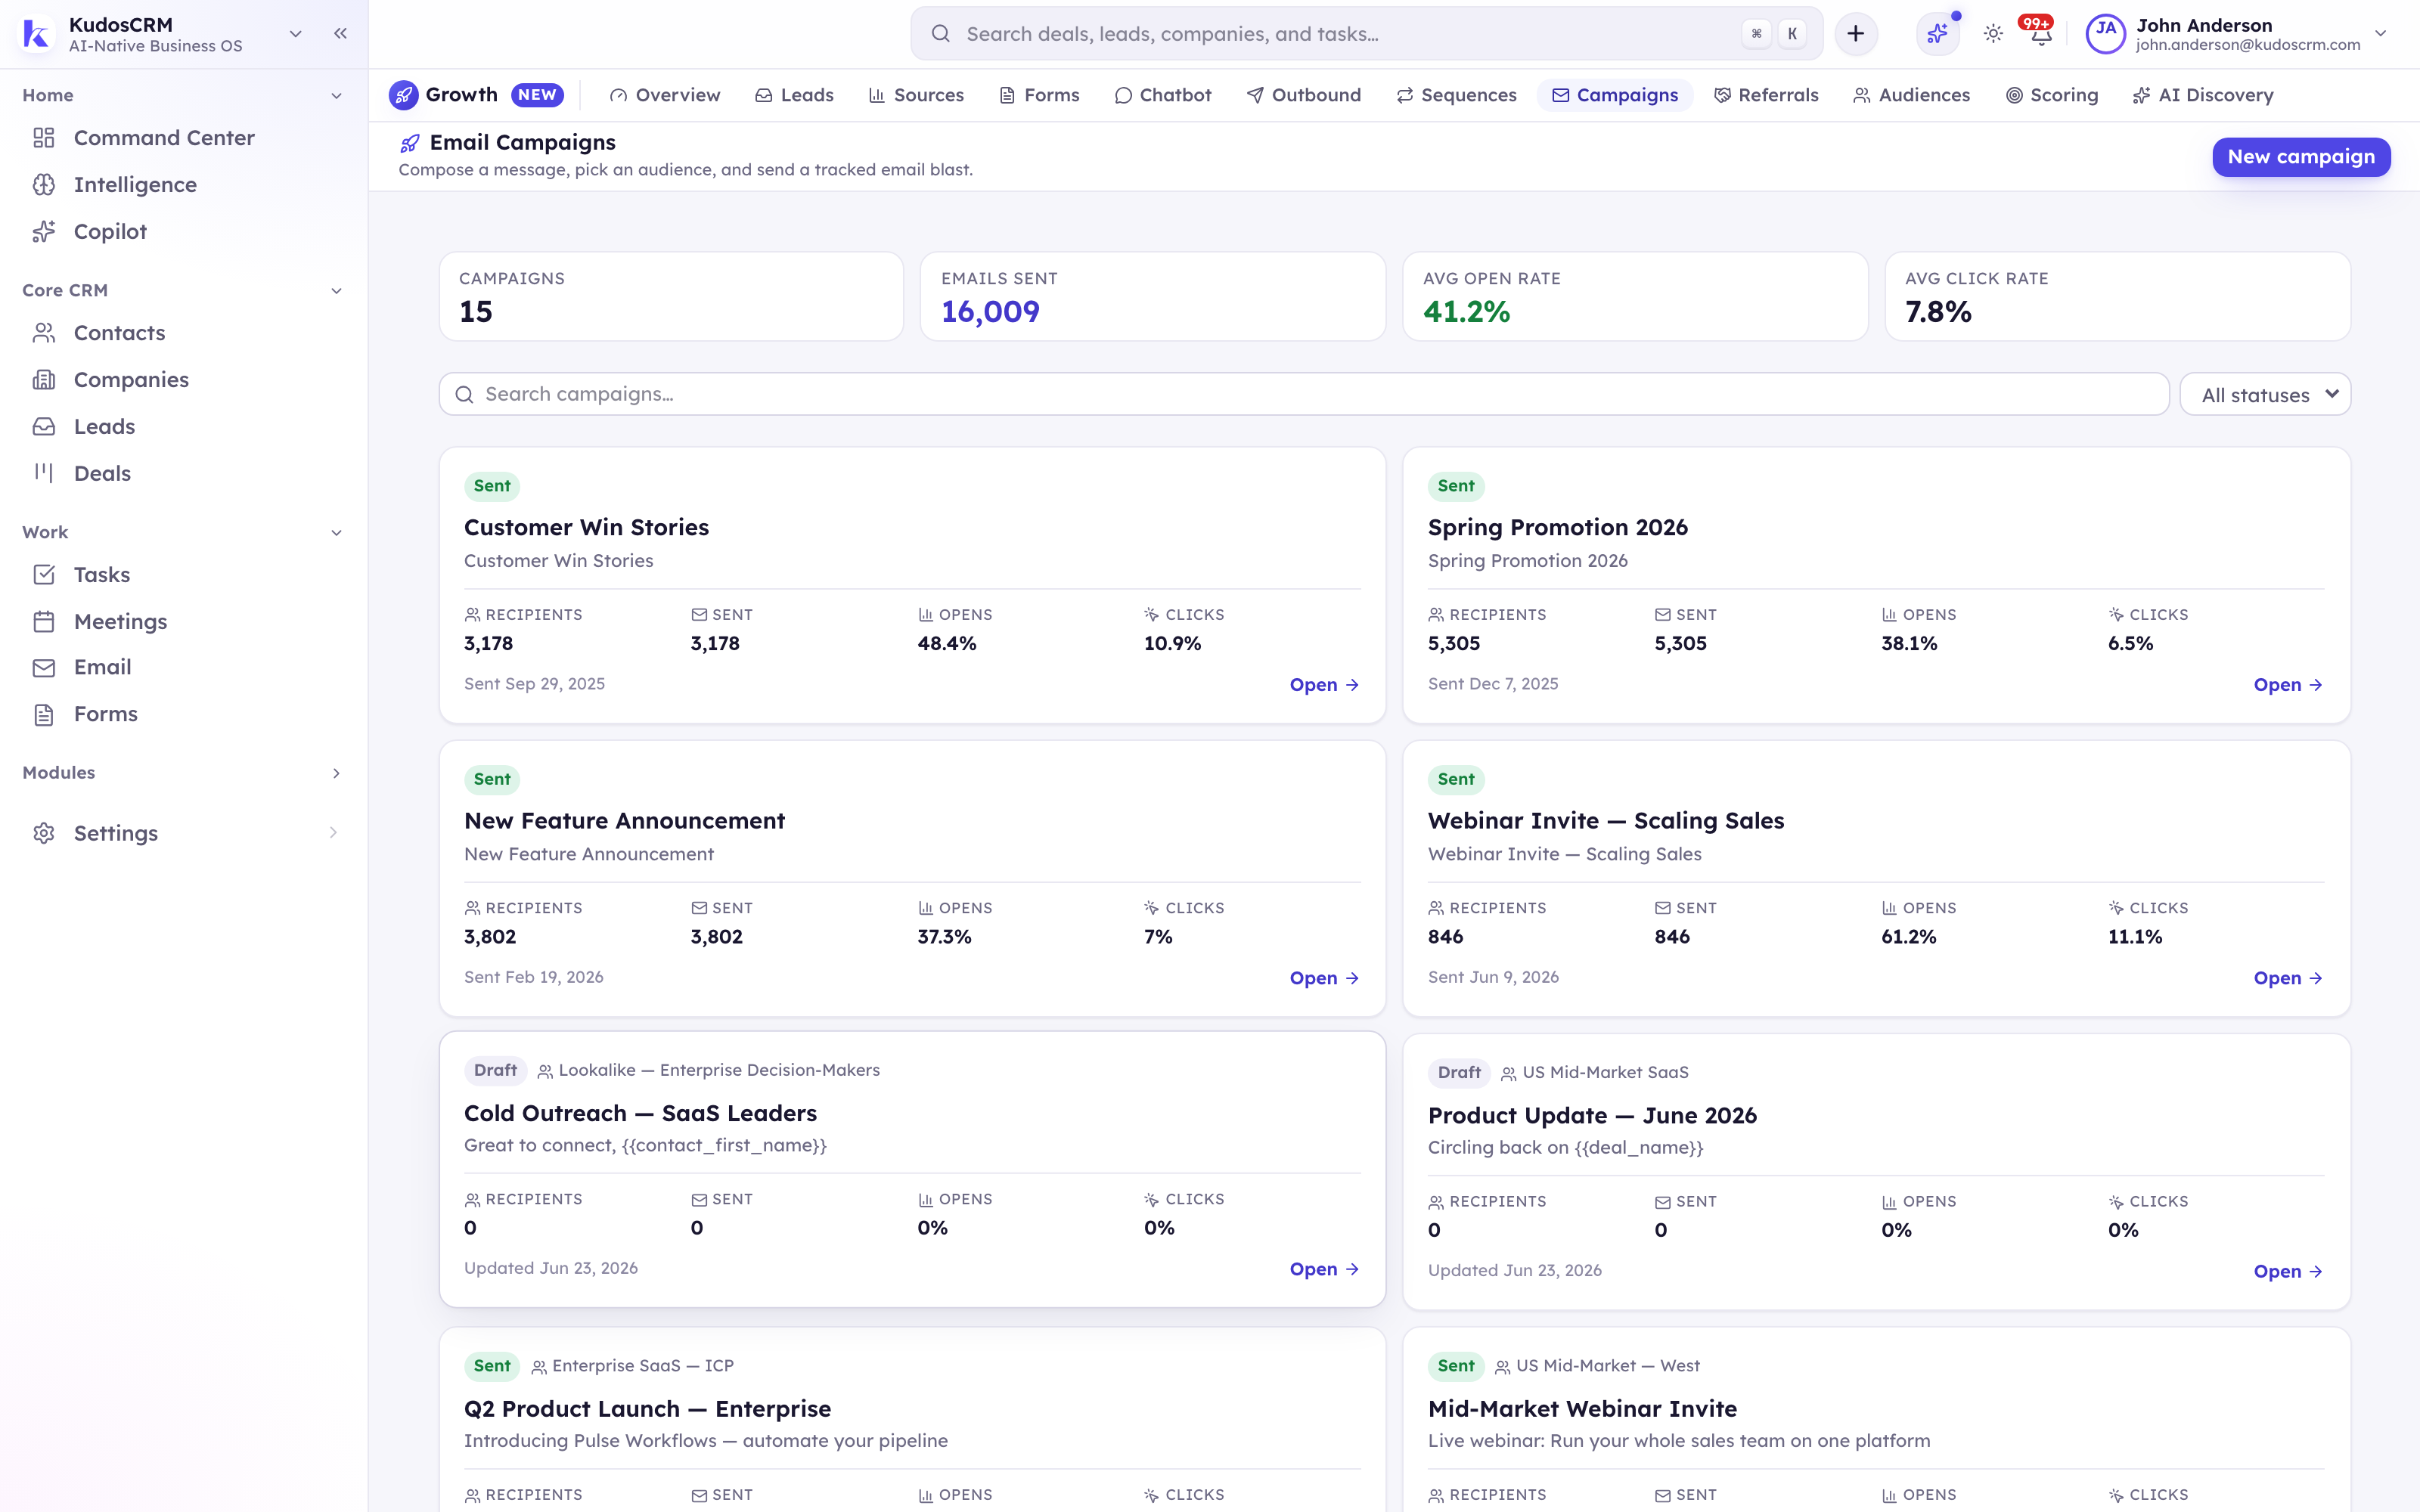Toggle light/dark theme sun icon
This screenshot has height=1512, width=2420.
pos(1993,34)
